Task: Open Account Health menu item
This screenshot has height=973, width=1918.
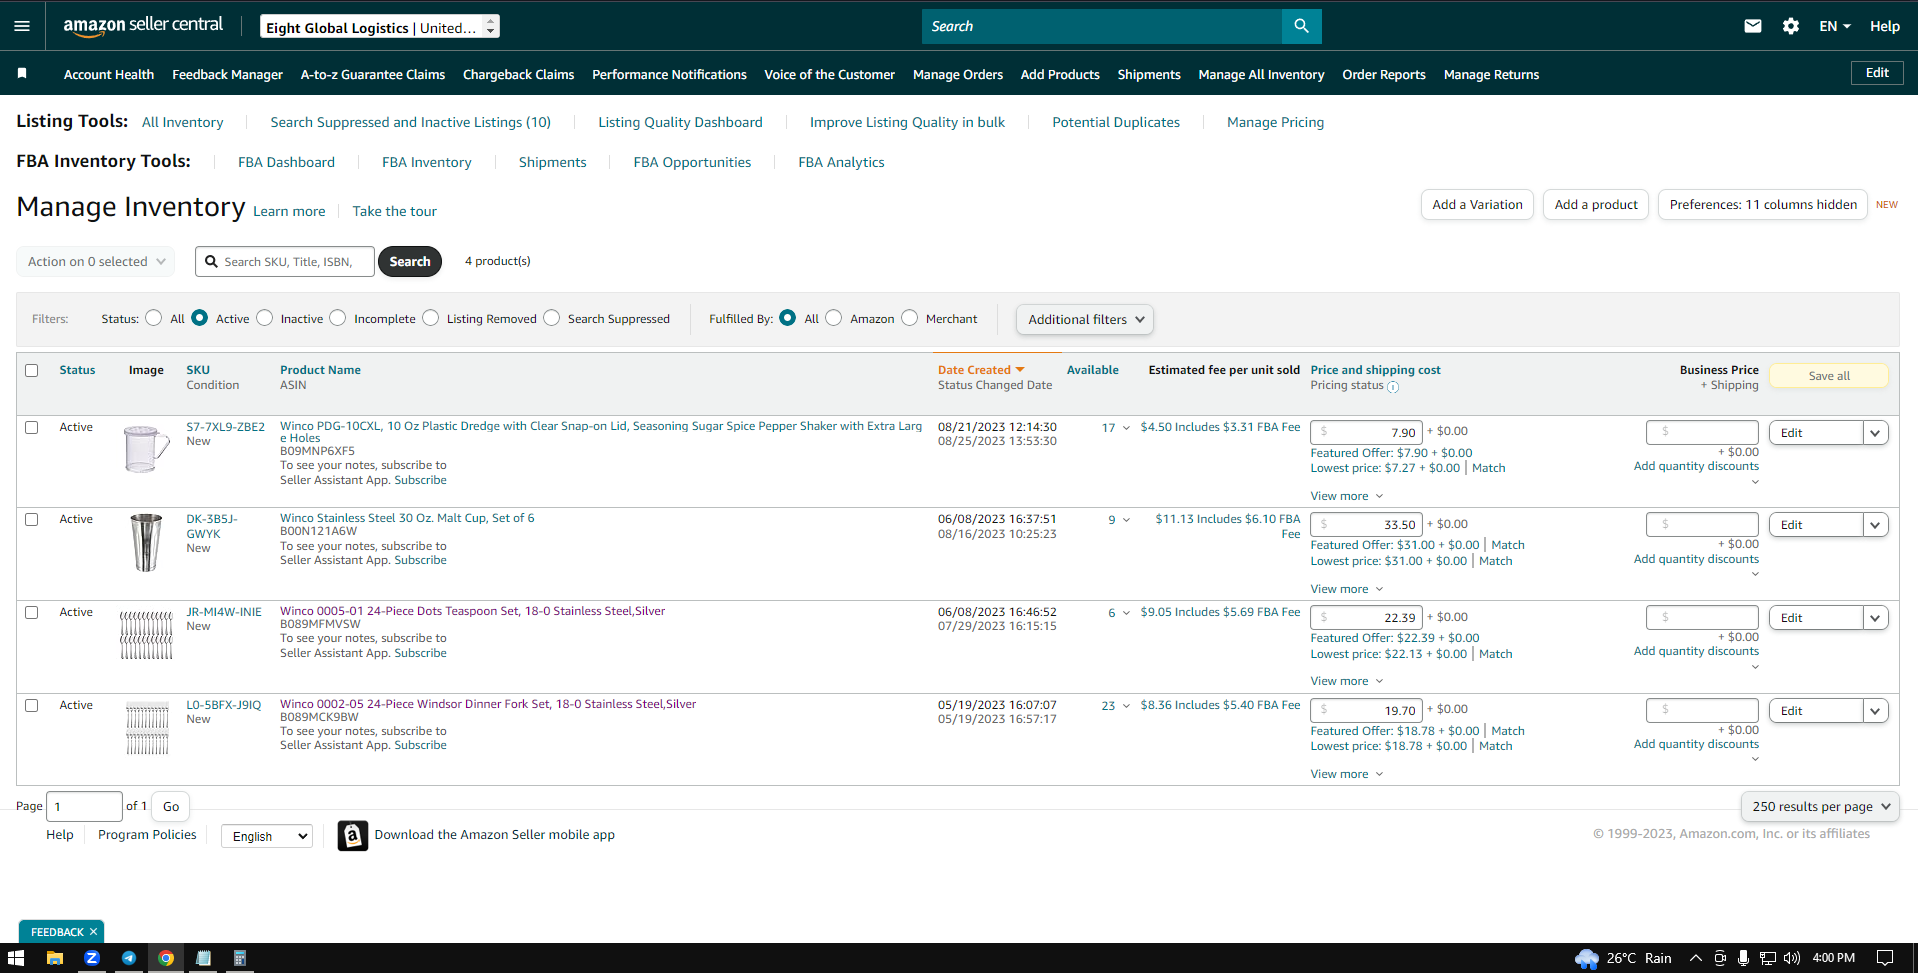Action: click(x=109, y=74)
